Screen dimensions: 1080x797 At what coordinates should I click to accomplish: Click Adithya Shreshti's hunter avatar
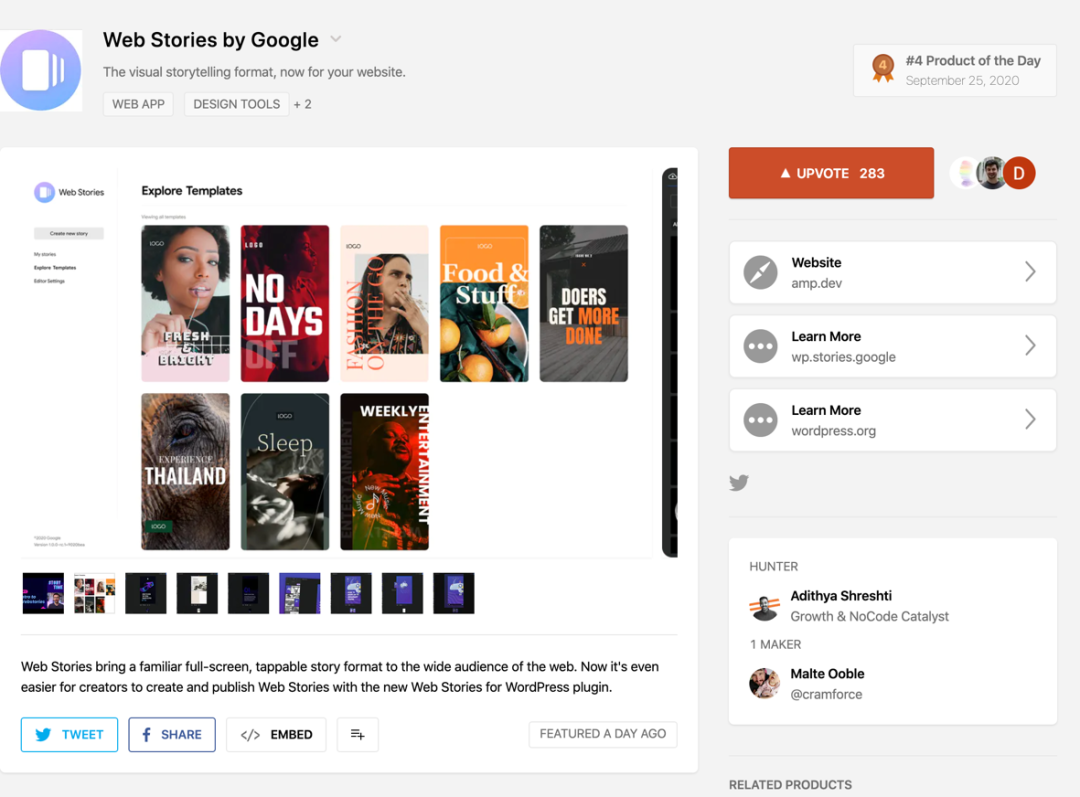point(765,606)
